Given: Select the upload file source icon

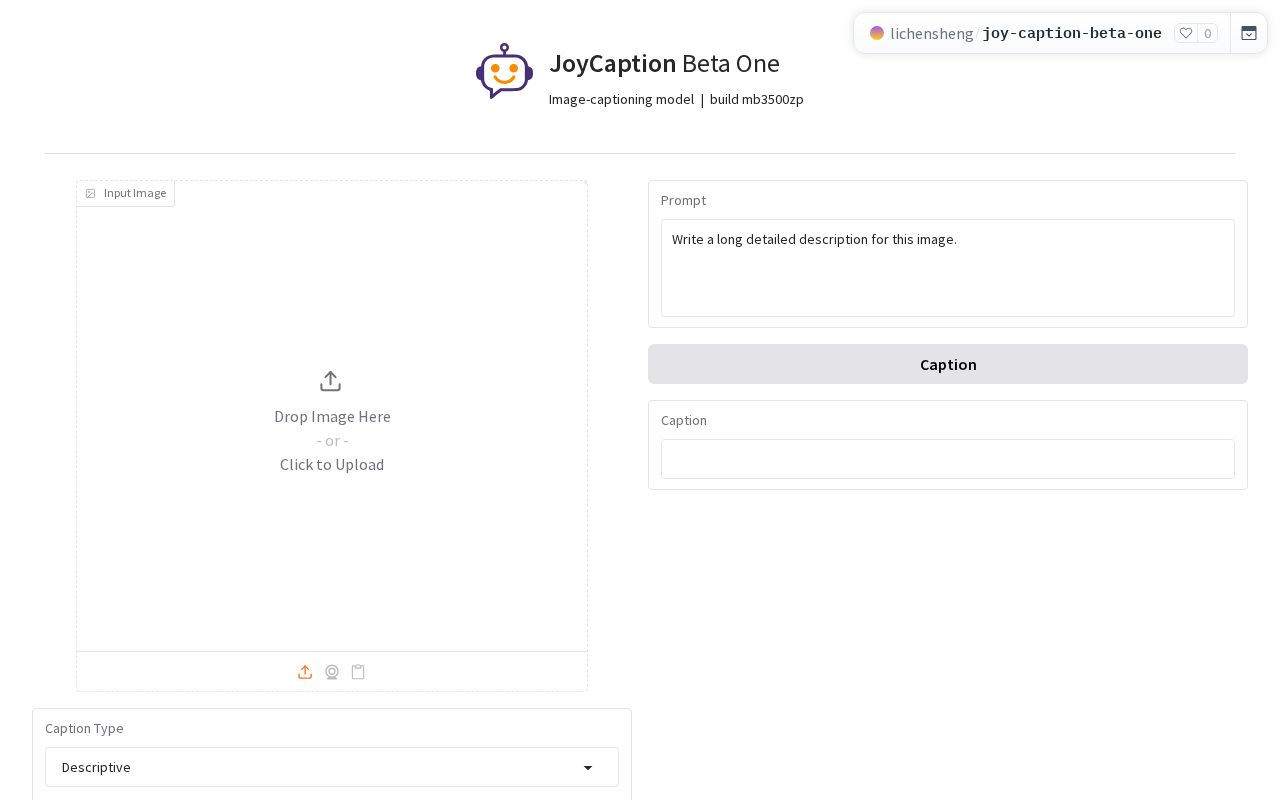Looking at the screenshot, I should pos(305,672).
